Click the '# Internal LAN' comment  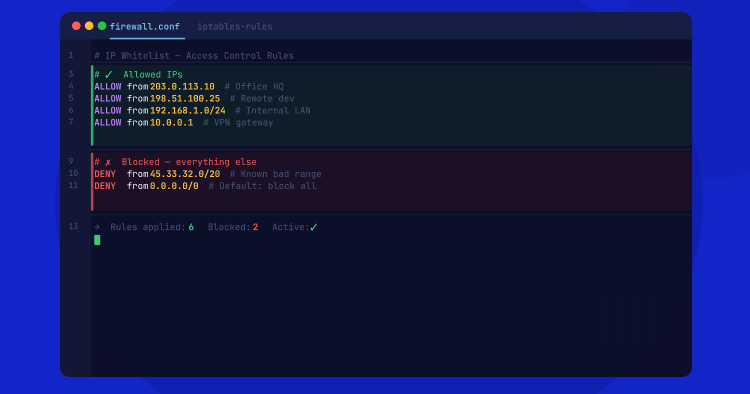pyautogui.click(x=273, y=110)
